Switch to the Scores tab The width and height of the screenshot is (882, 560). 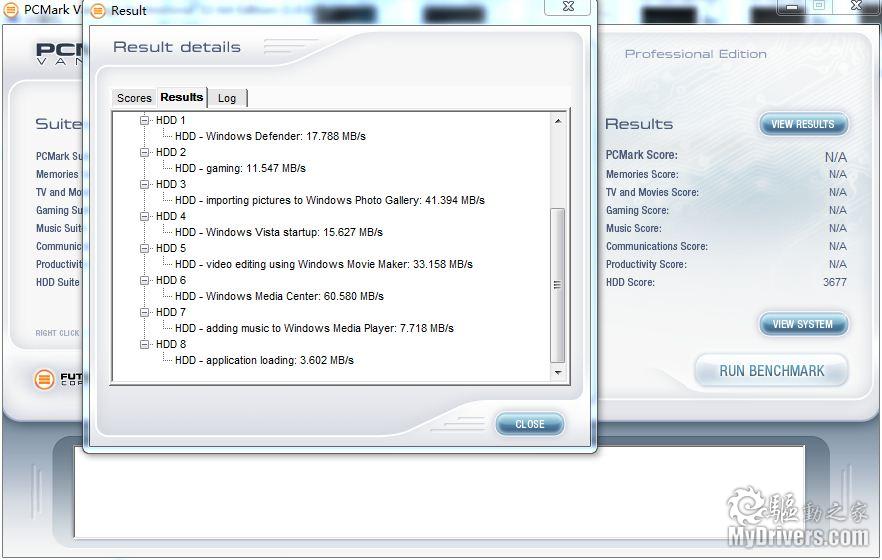[x=134, y=98]
